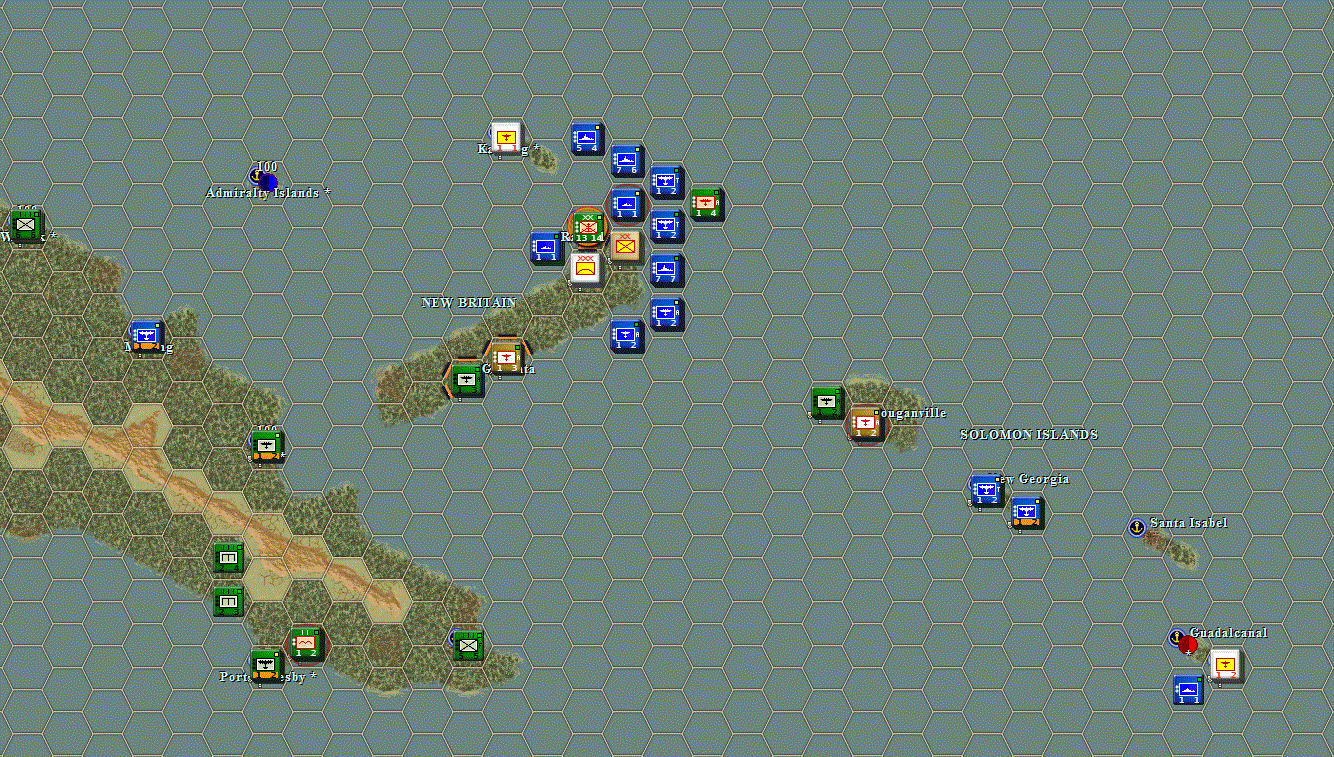Select the 5-4 blue carrier unit north of Rabaul
This screenshot has width=1334, height=757.
coord(587,138)
